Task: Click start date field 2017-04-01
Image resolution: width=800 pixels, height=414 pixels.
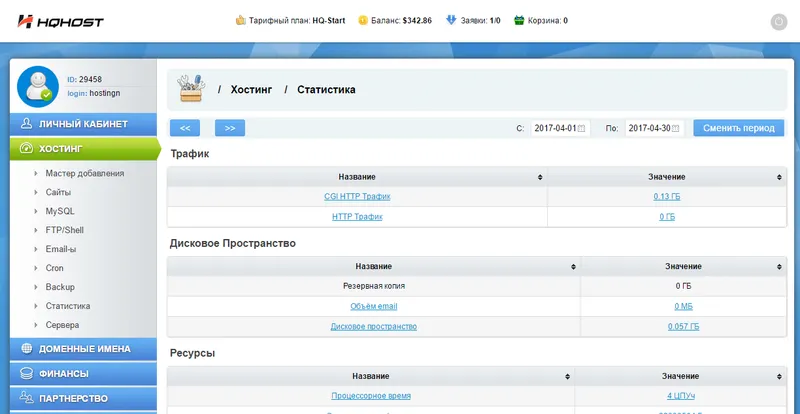Action: click(560, 128)
